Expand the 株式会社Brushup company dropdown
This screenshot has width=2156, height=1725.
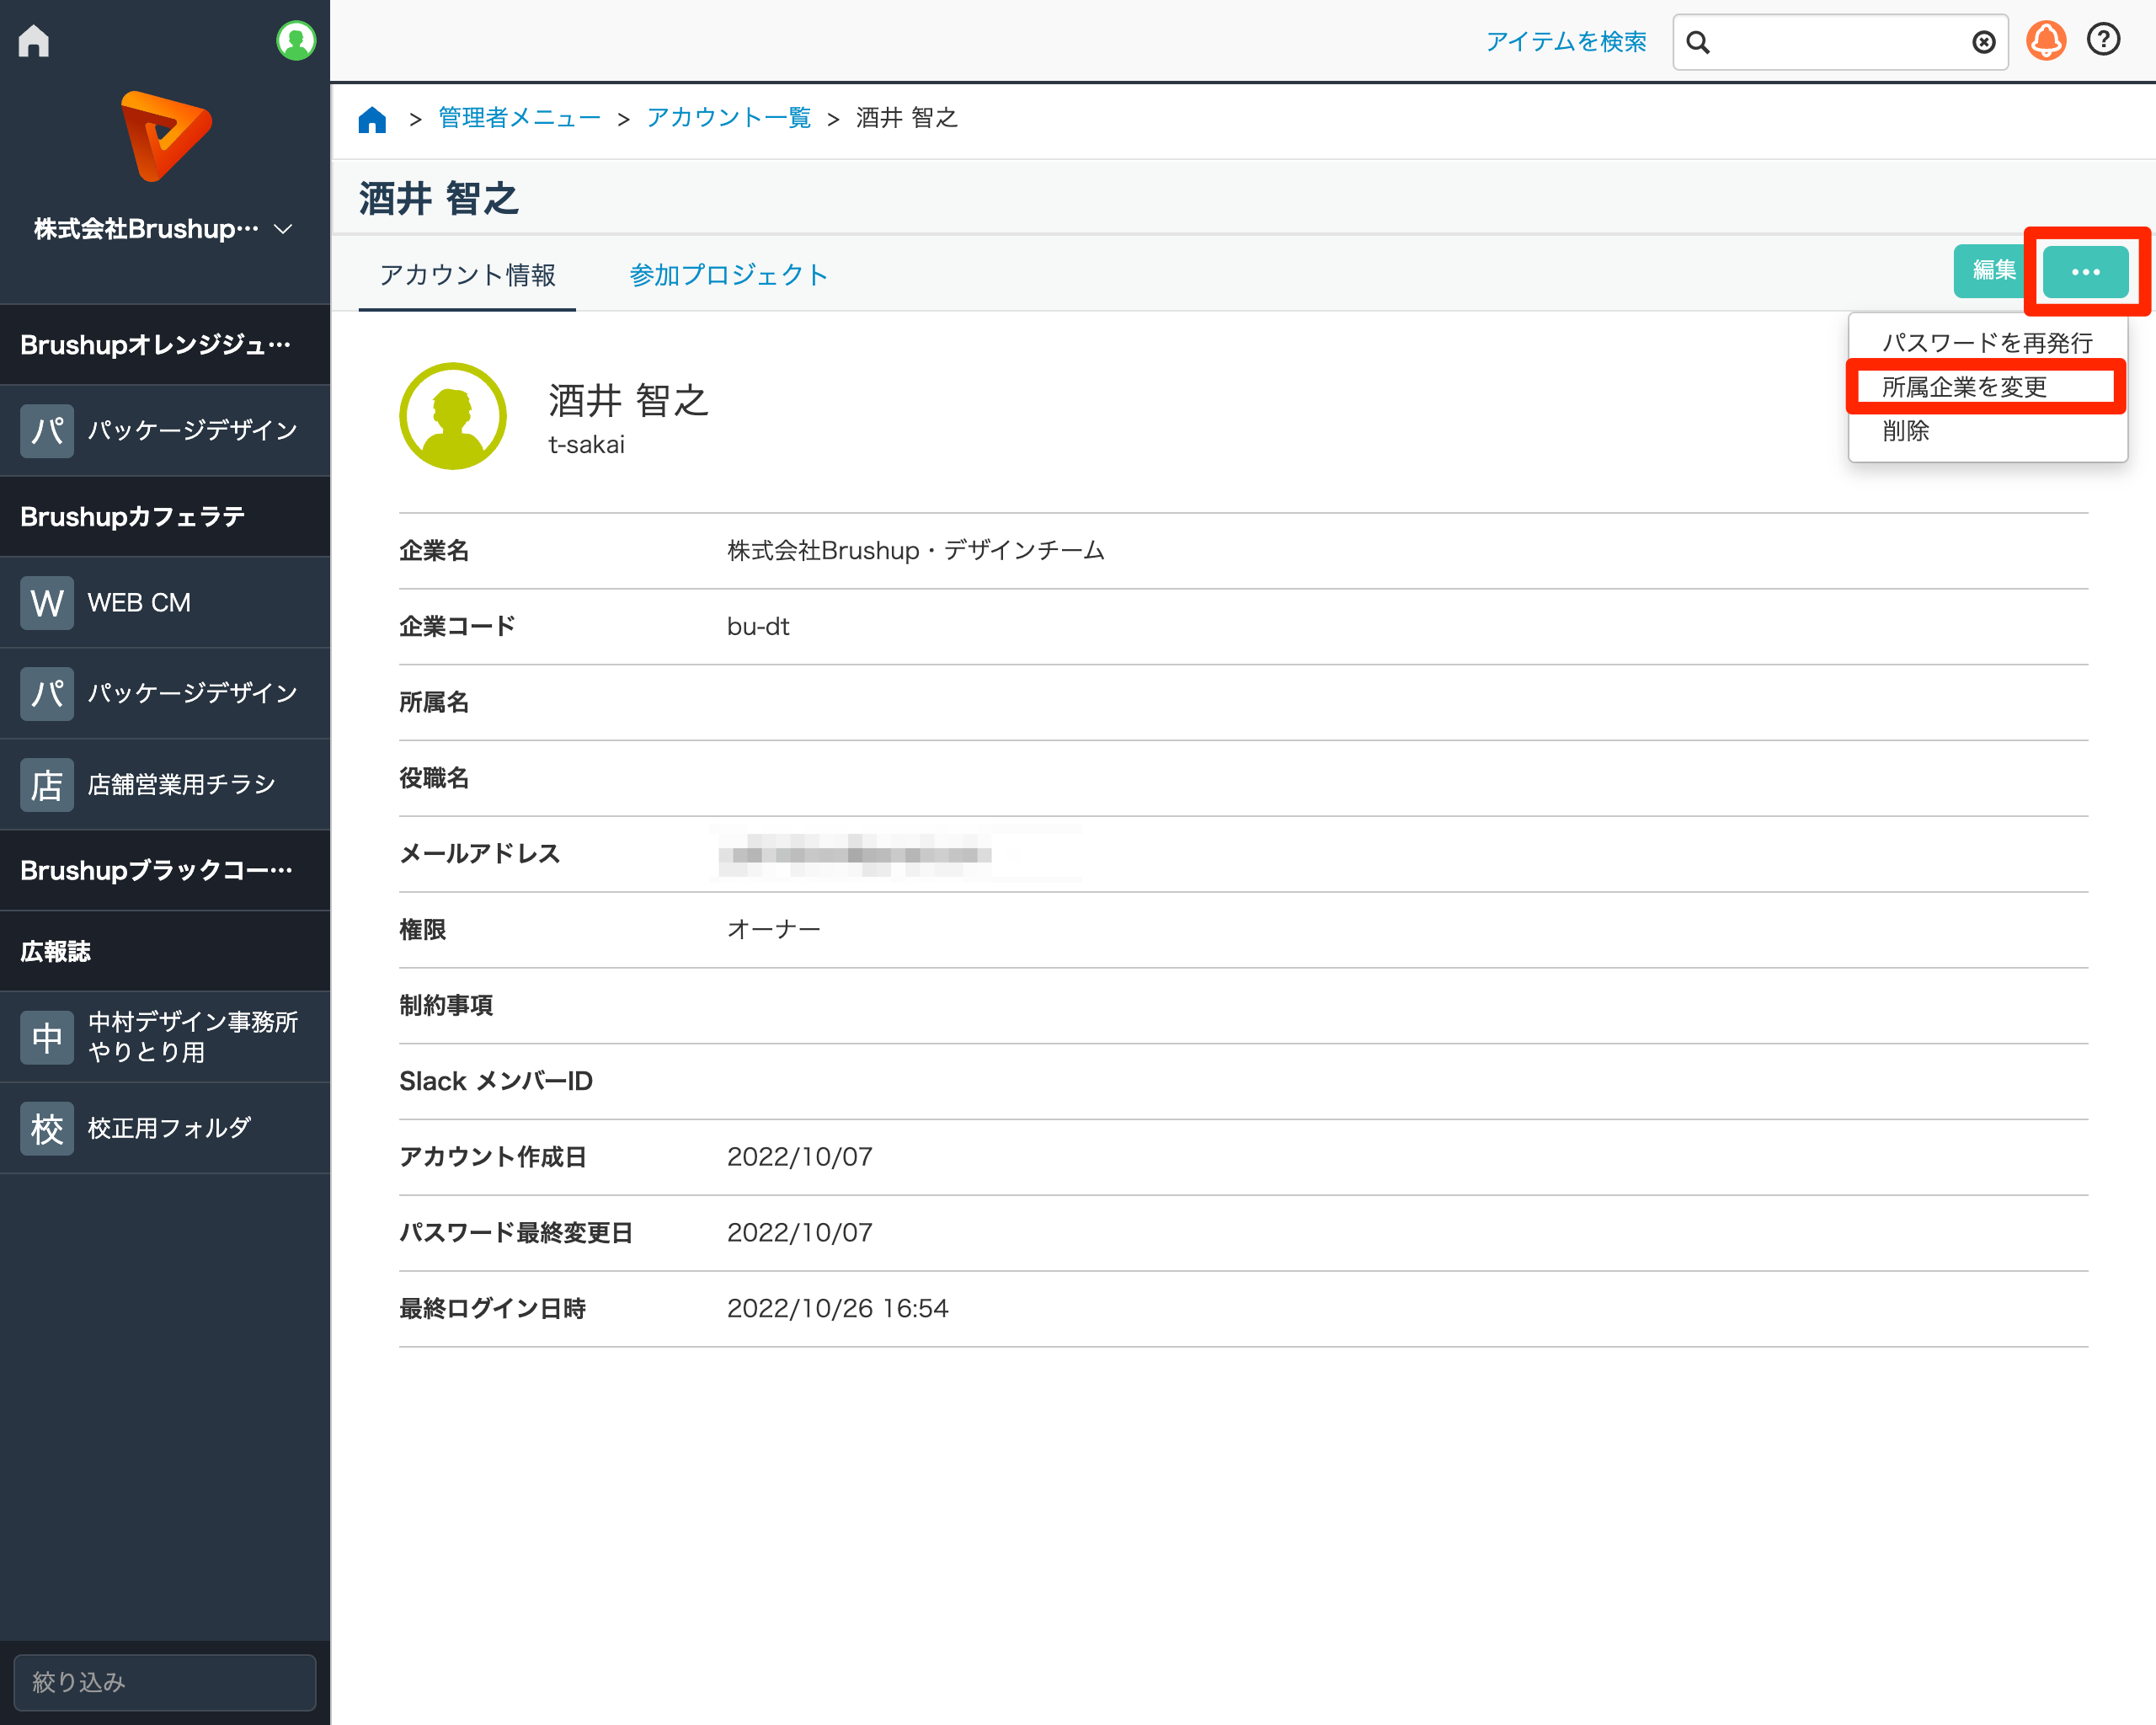click(164, 229)
